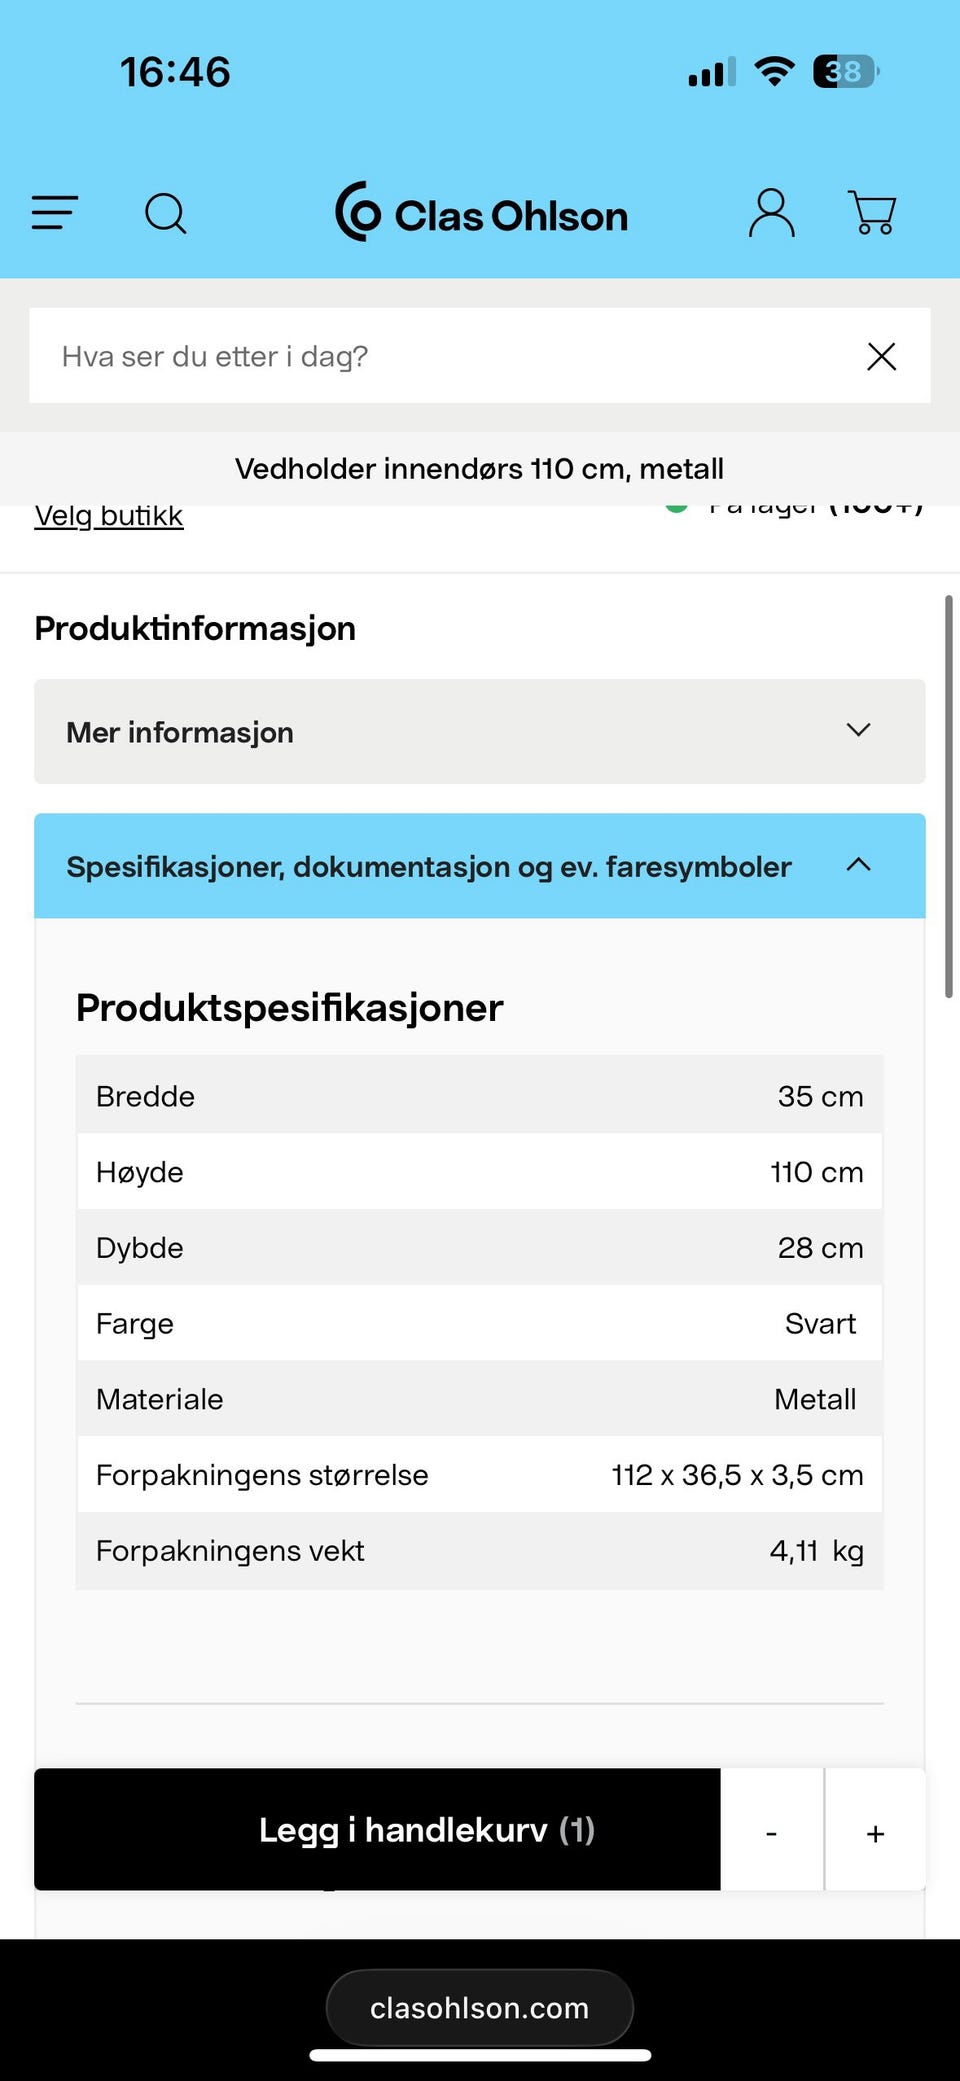The height and width of the screenshot is (2081, 960).
Task: Tap the Wi-Fi status icon
Action: [774, 72]
